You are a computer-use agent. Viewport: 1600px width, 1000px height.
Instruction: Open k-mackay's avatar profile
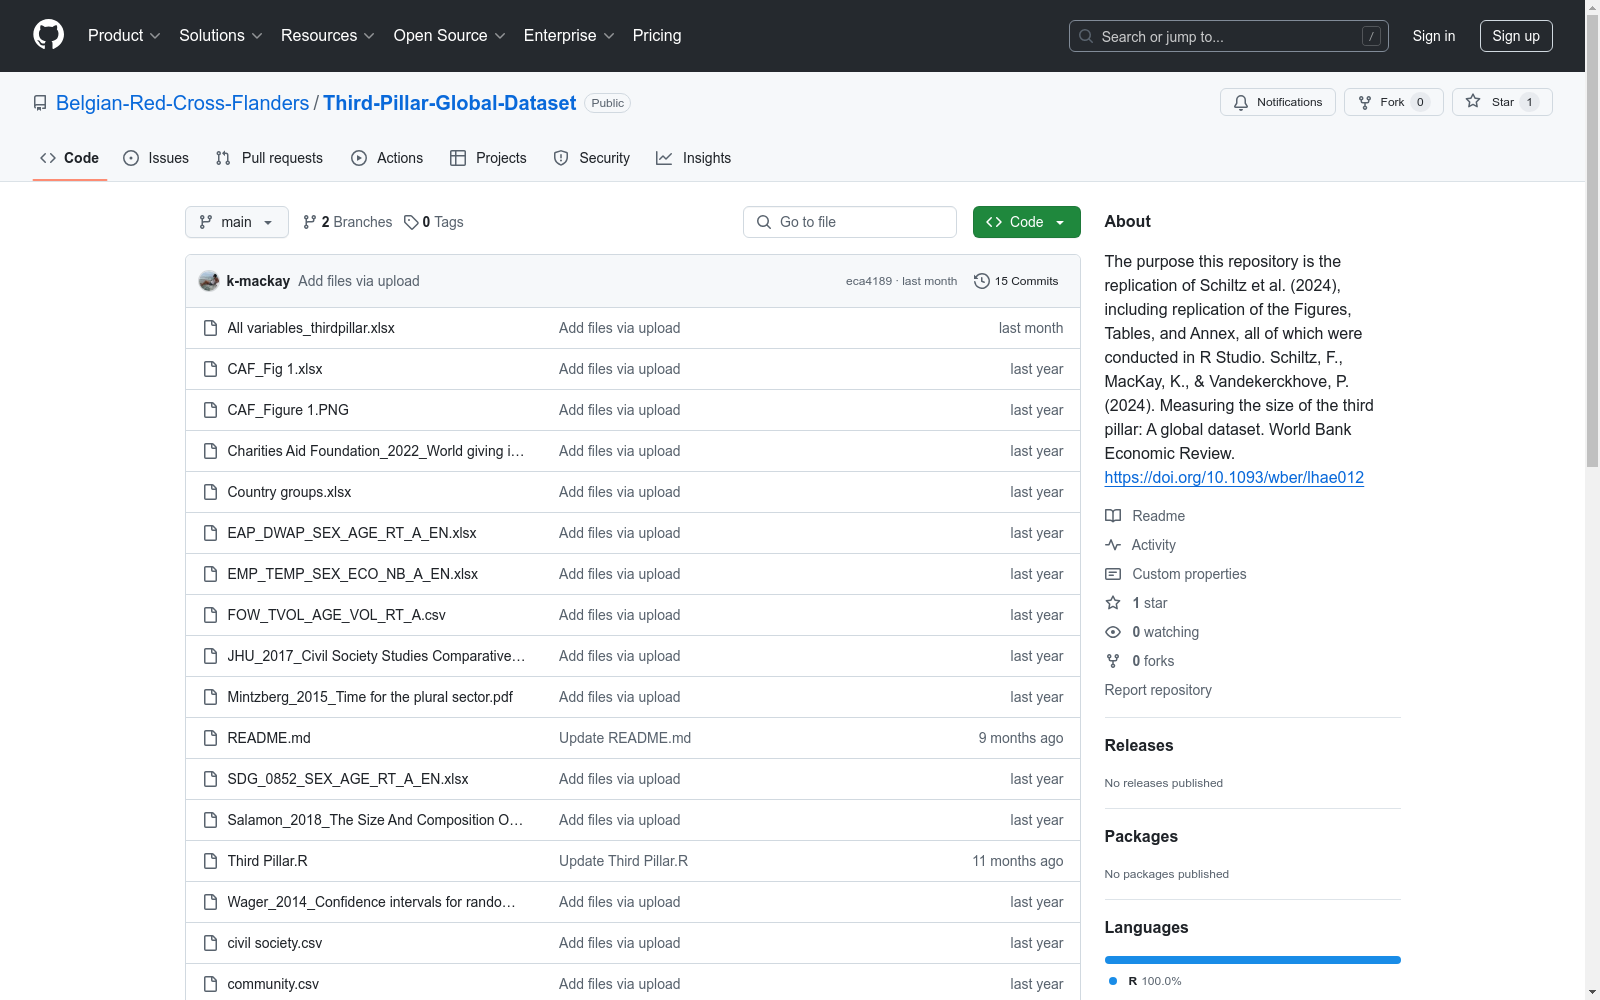(209, 281)
